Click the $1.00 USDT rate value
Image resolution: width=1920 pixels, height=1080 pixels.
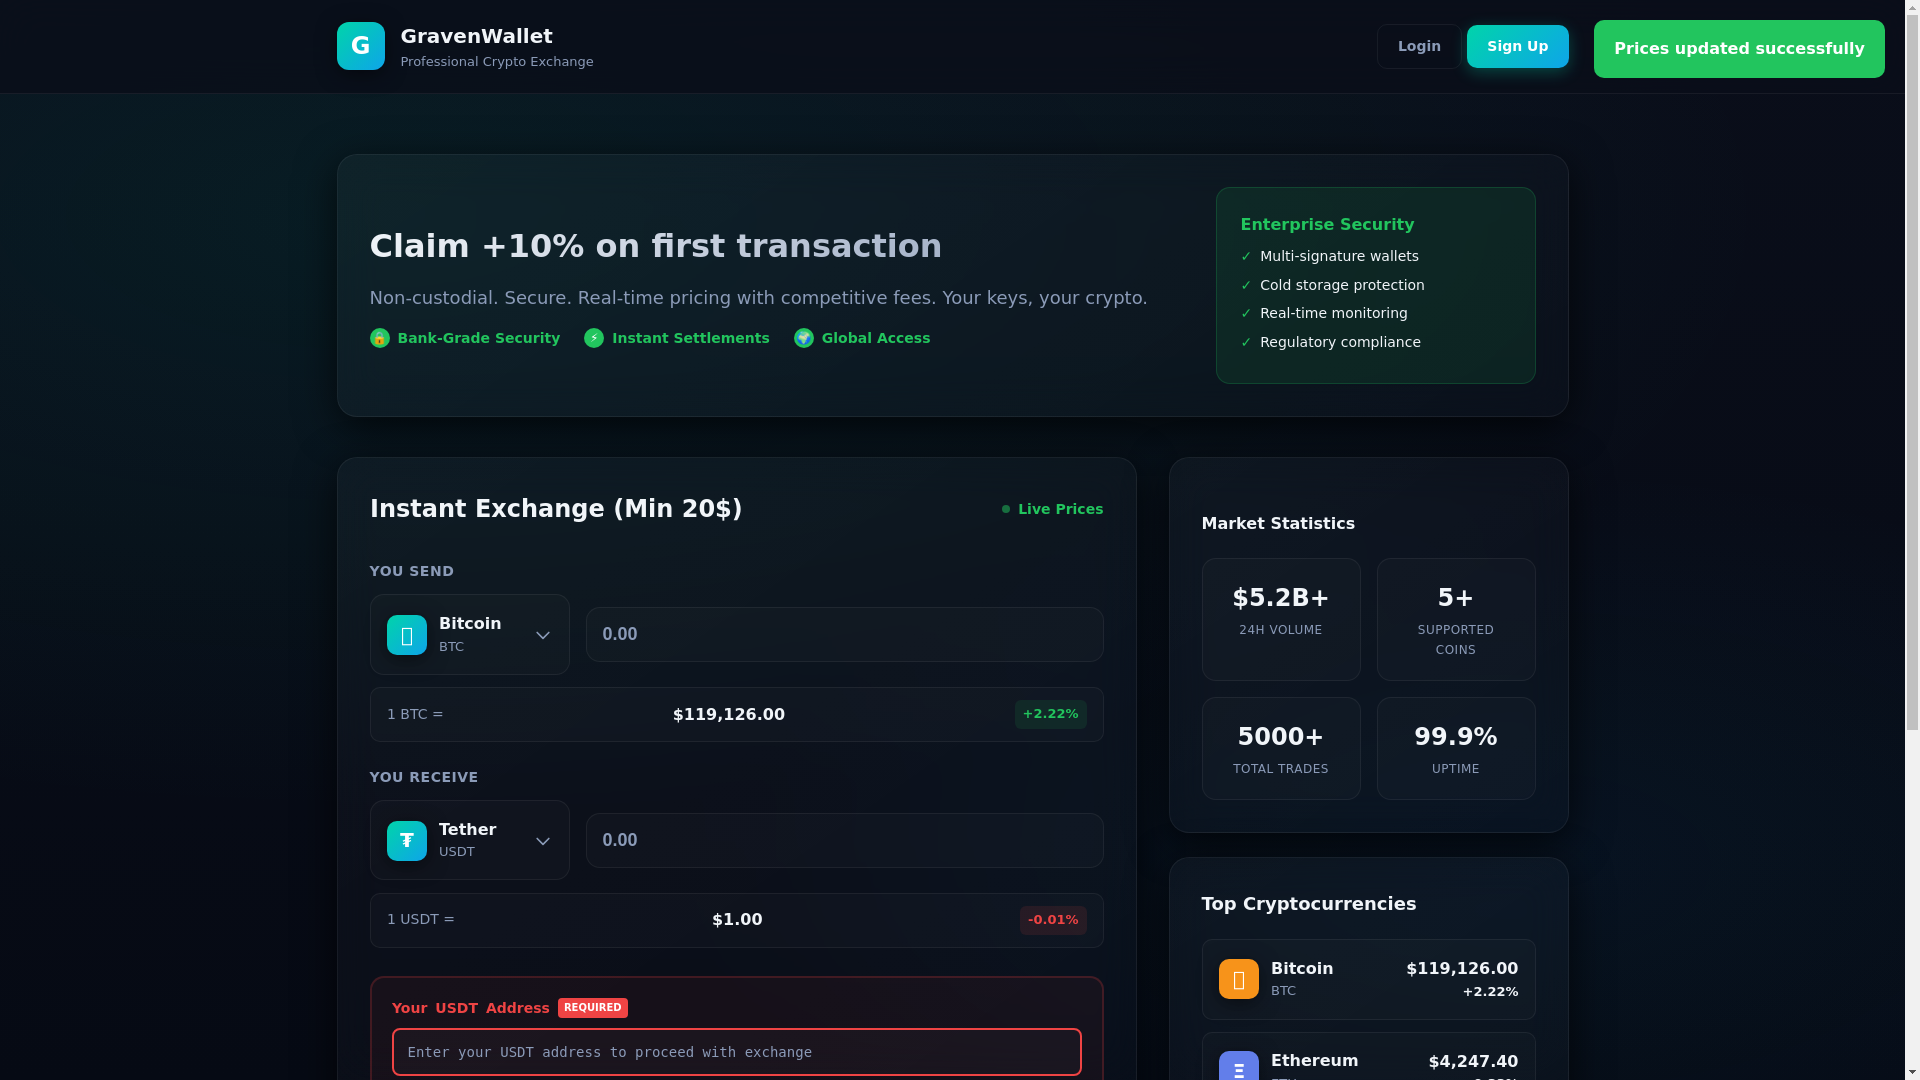737,920
